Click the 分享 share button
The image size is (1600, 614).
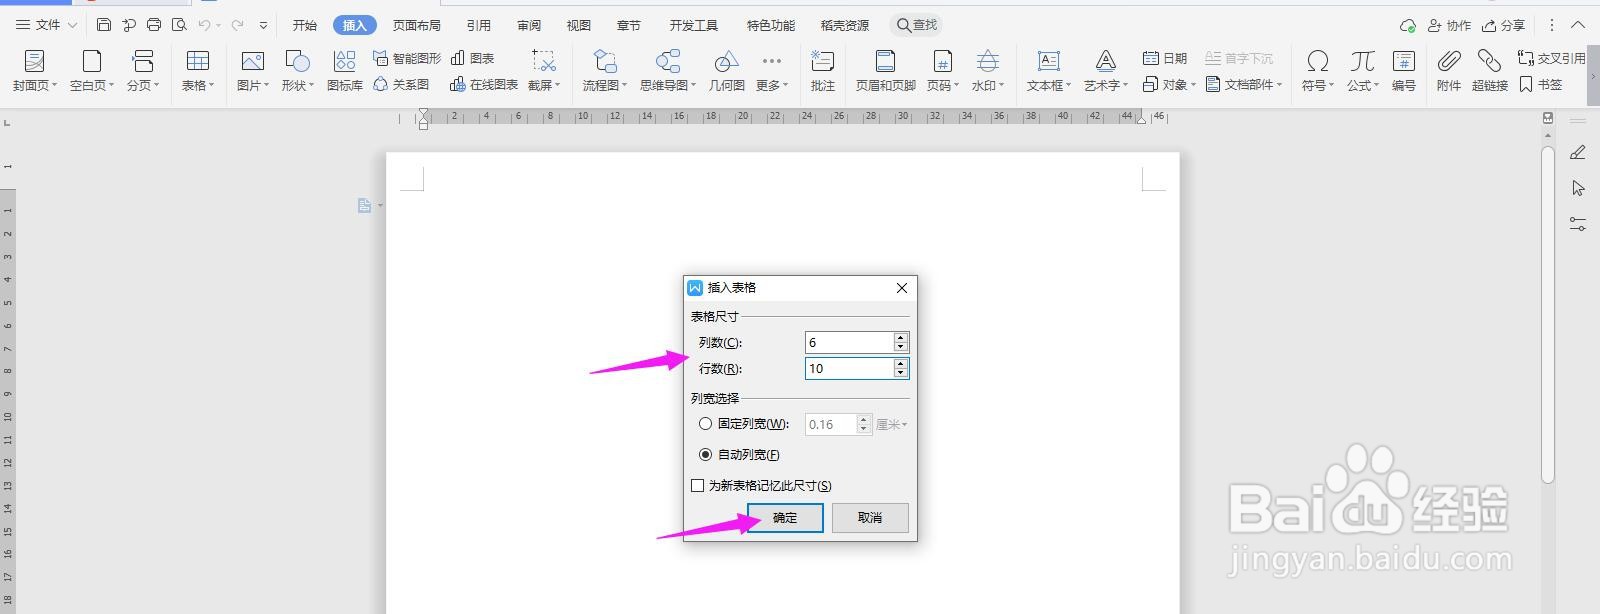[1504, 25]
